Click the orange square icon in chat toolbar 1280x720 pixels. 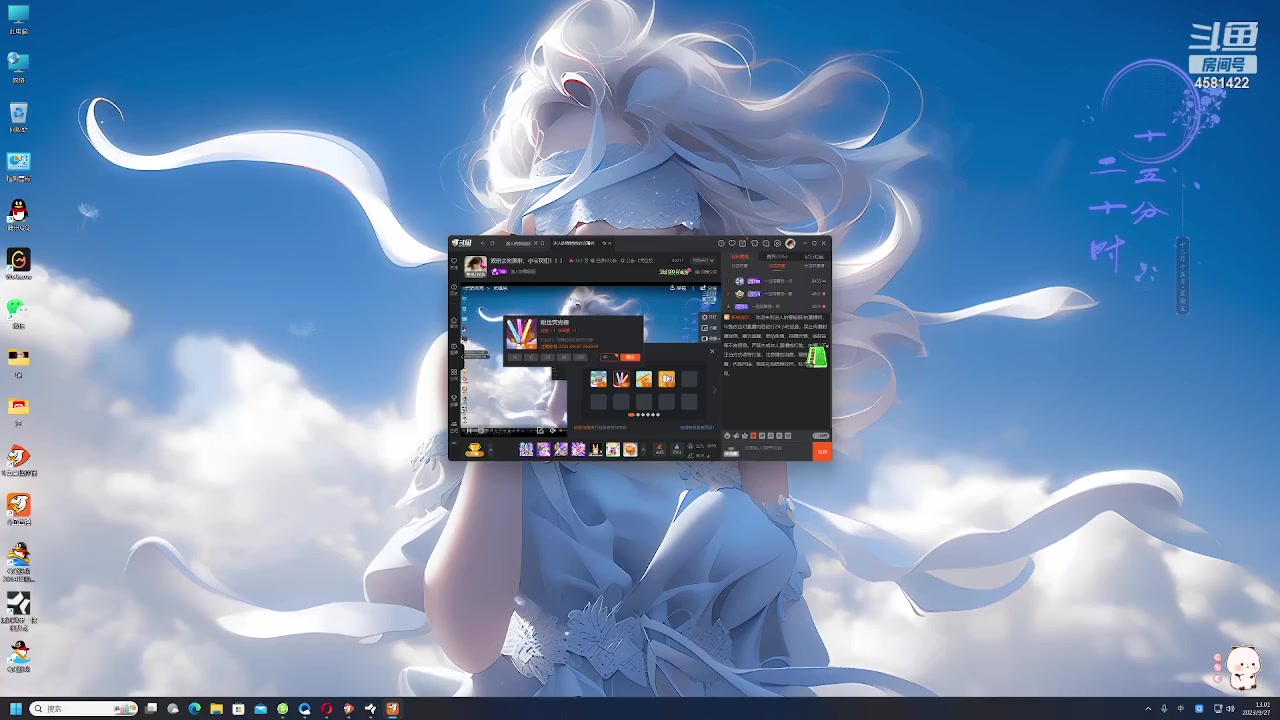point(753,436)
